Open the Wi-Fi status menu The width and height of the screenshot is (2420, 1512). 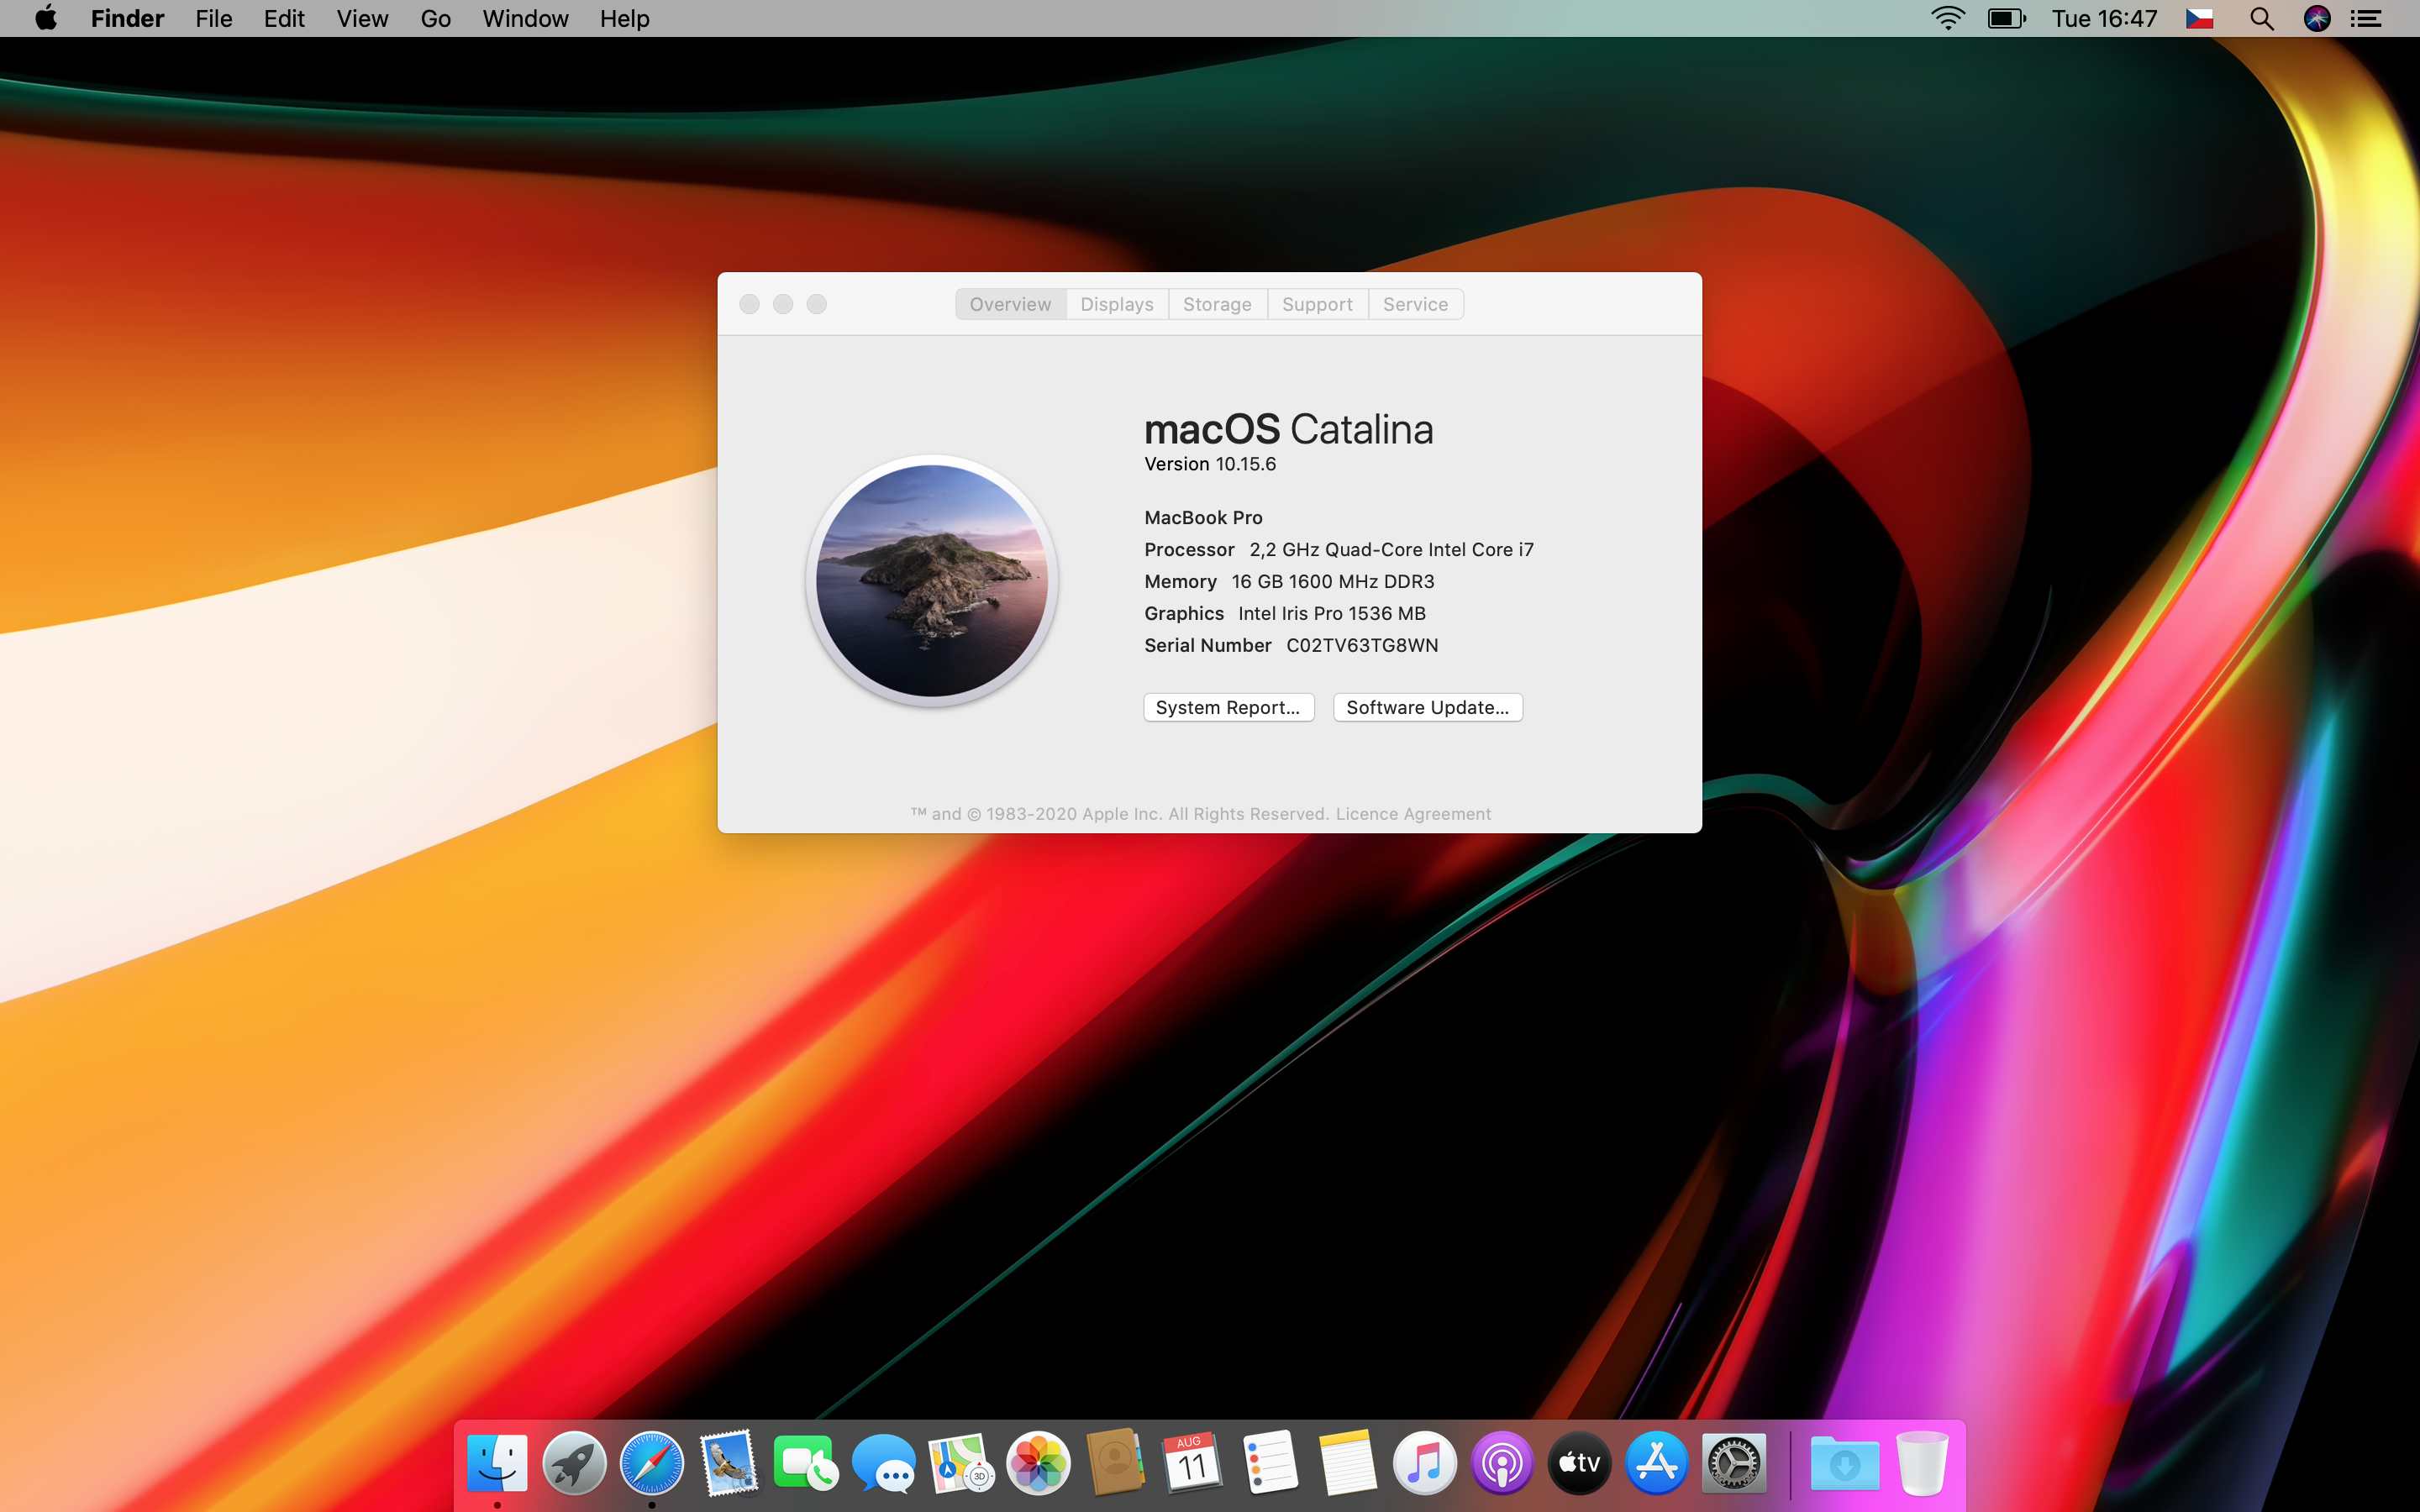1947,19
